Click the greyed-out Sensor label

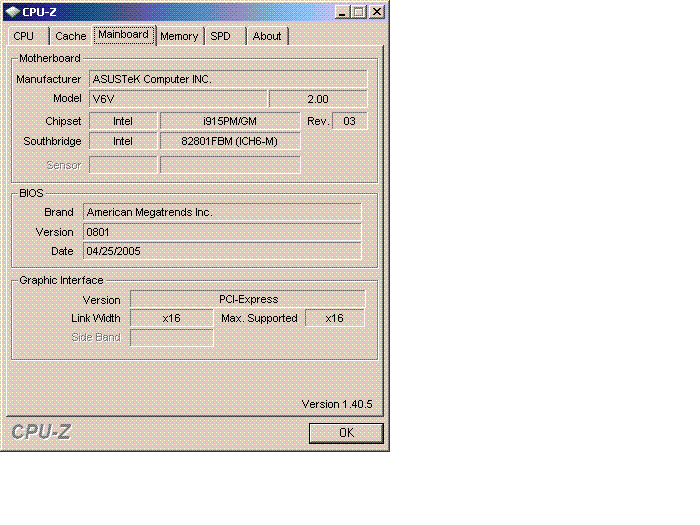tap(64, 165)
